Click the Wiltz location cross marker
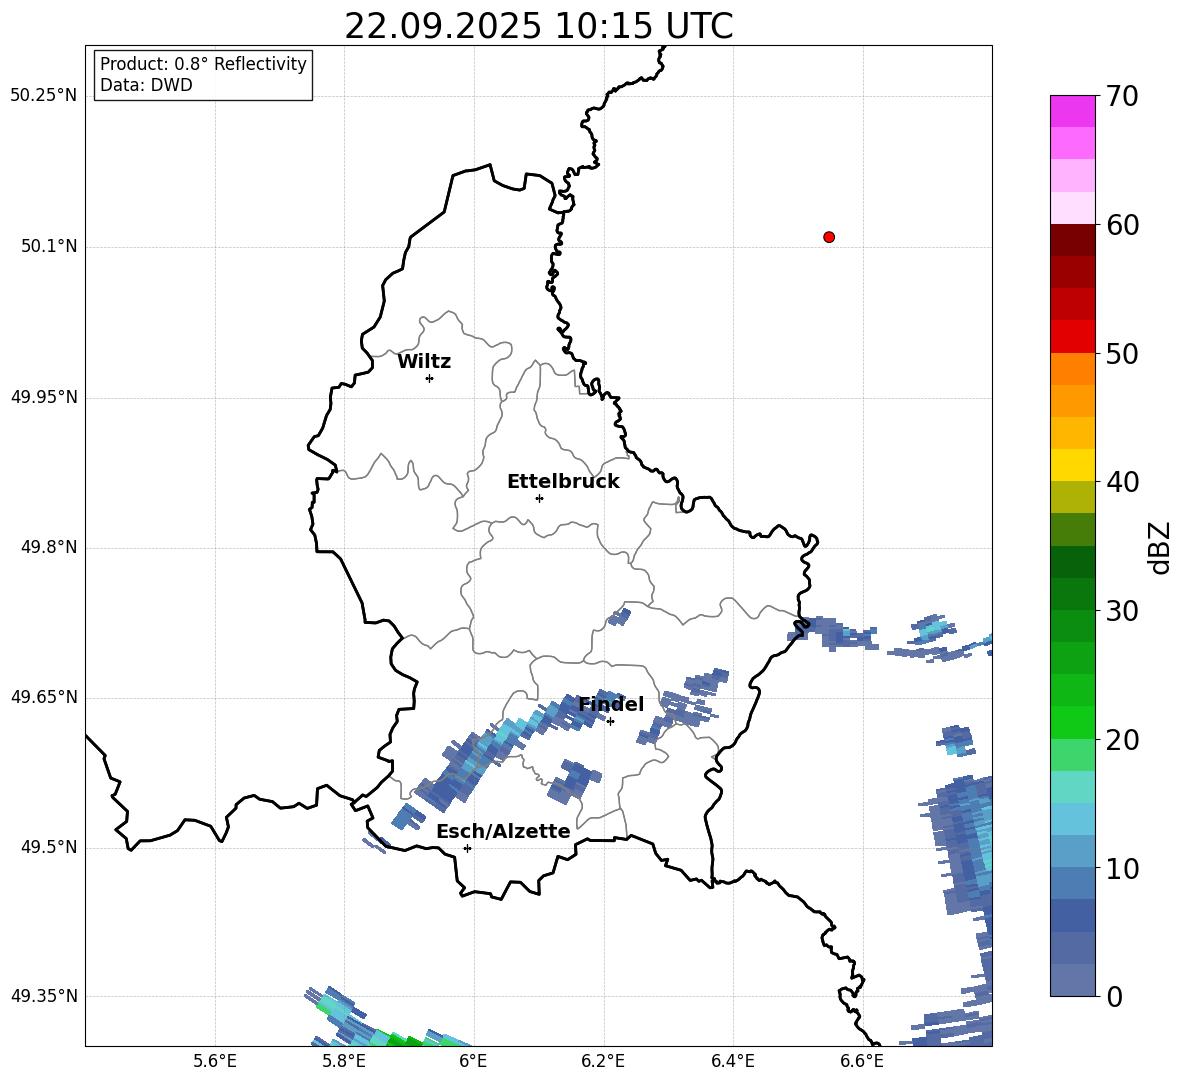 point(430,378)
